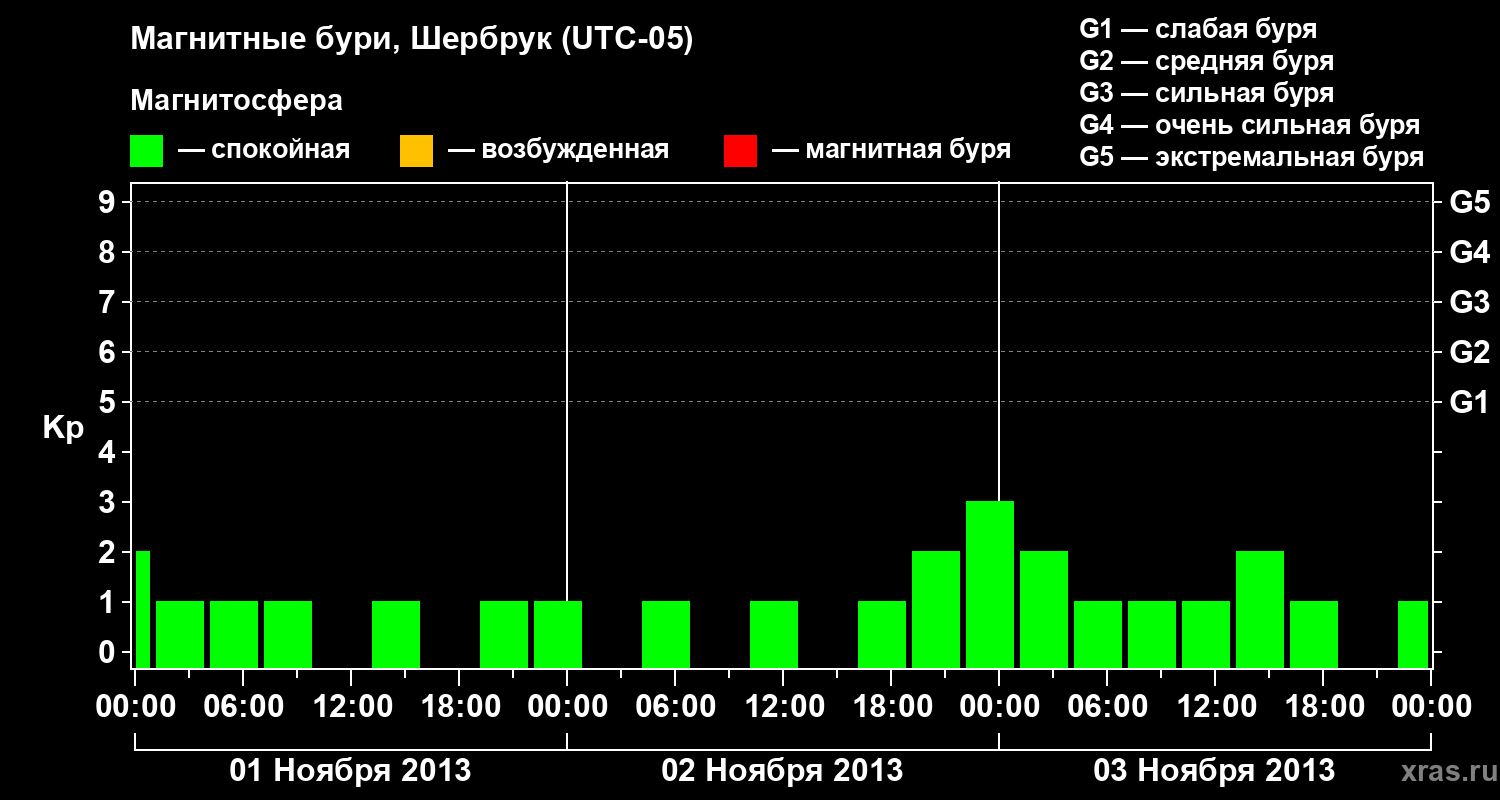Screen dimensions: 1500x800
Task: Click the legend line G4 — очень сильная буря
Action: 1250,125
